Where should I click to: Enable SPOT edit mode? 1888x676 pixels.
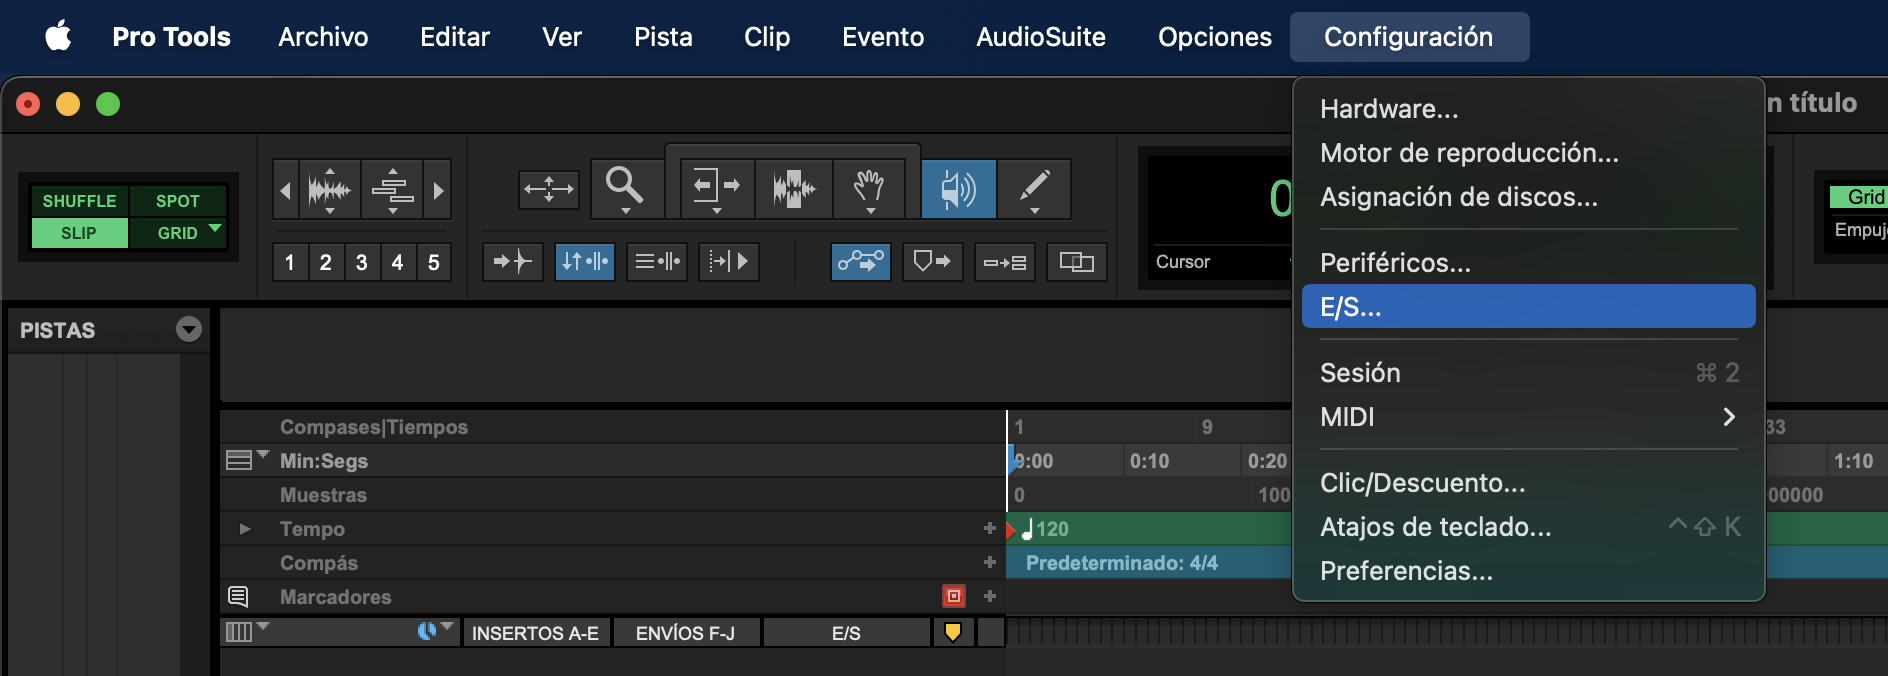click(x=177, y=201)
